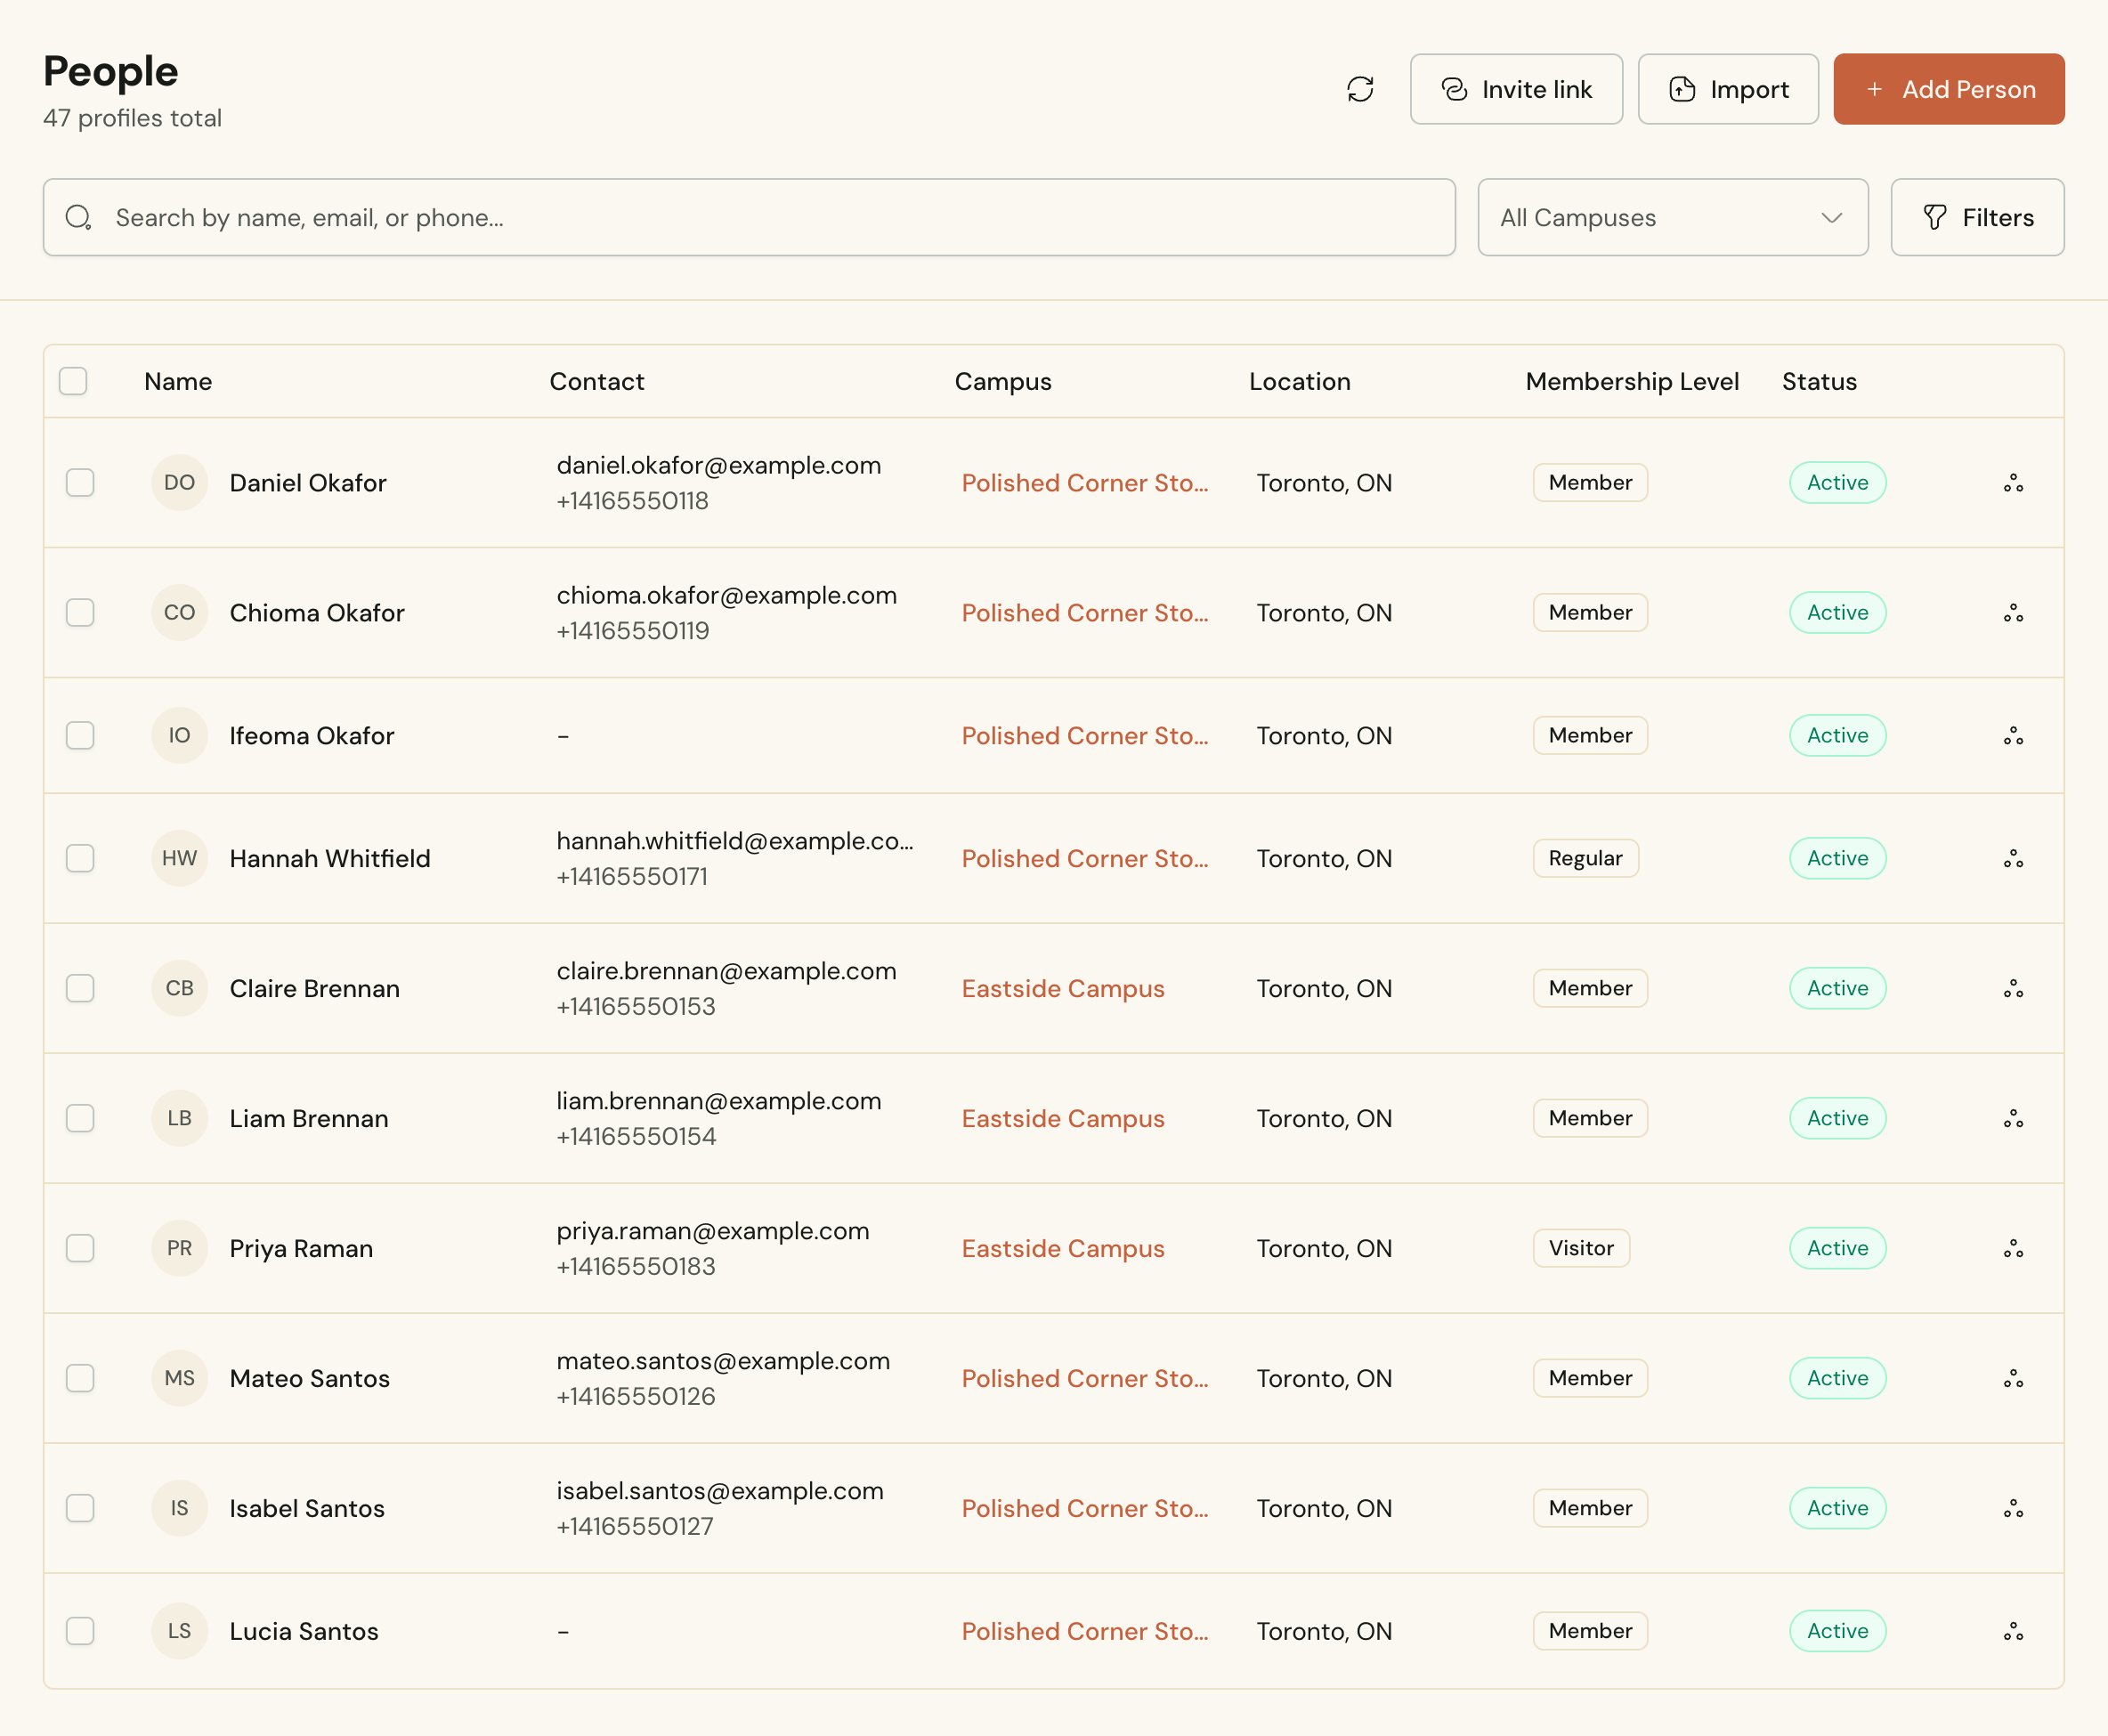This screenshot has height=1736, width=2108.
Task: Open row actions for Mateo Santos
Action: tap(2013, 1379)
